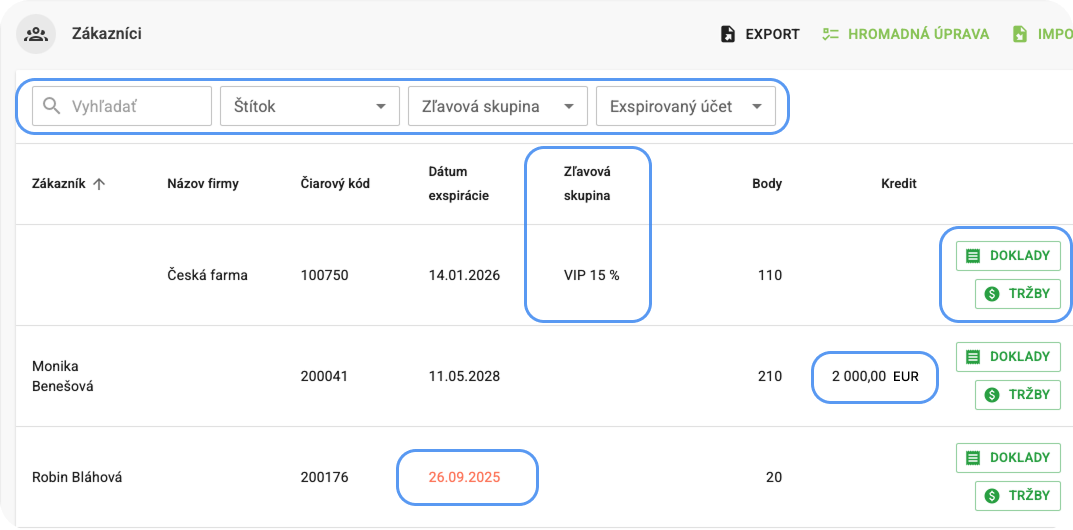Show Tržby for Monika Benešová
Screen dimensions: 1073x530
1017,394
